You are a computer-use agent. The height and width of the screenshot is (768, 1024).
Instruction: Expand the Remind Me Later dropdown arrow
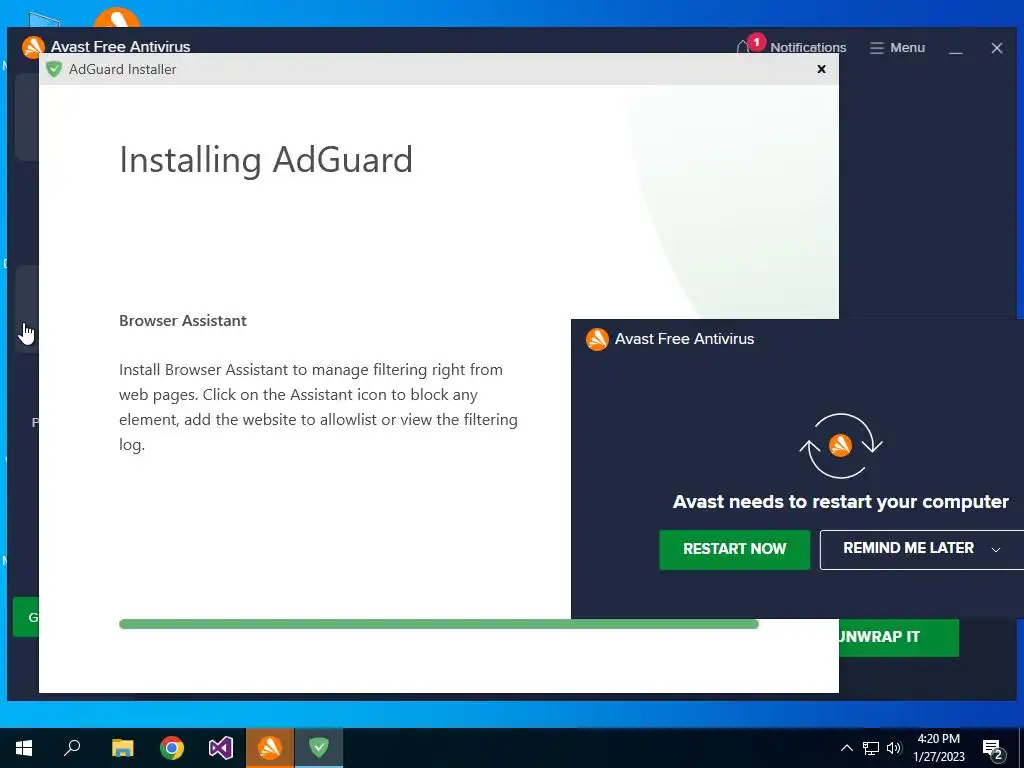click(x=996, y=550)
